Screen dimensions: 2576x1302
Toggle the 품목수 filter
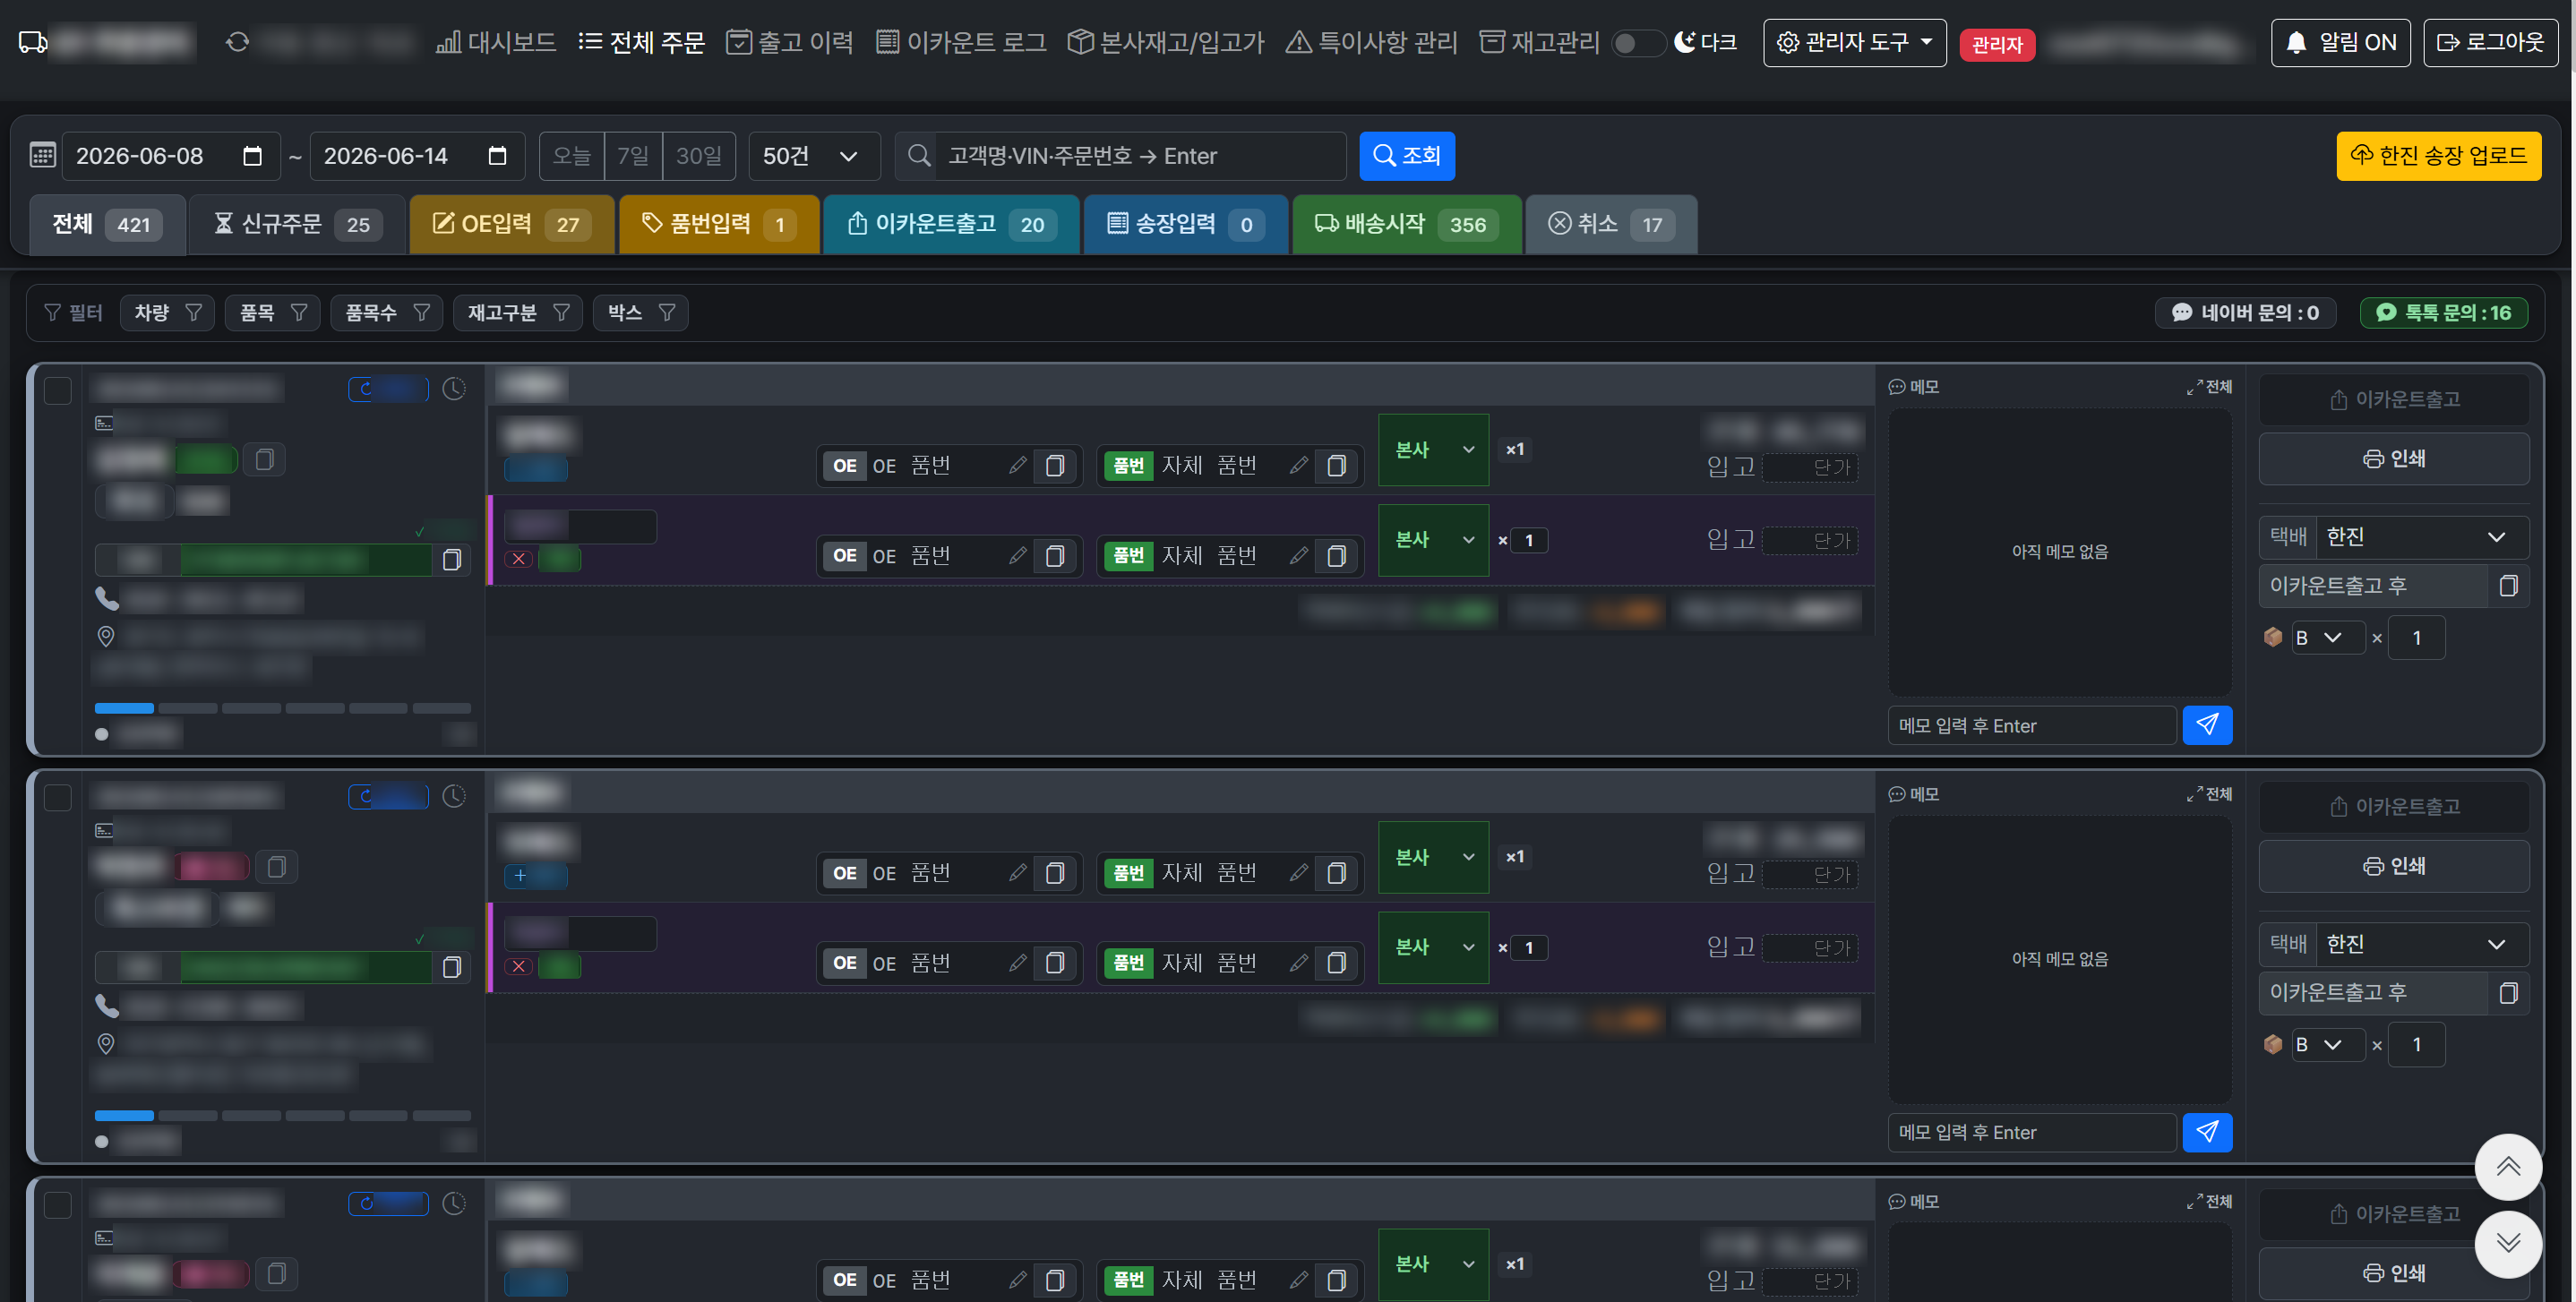click(386, 313)
